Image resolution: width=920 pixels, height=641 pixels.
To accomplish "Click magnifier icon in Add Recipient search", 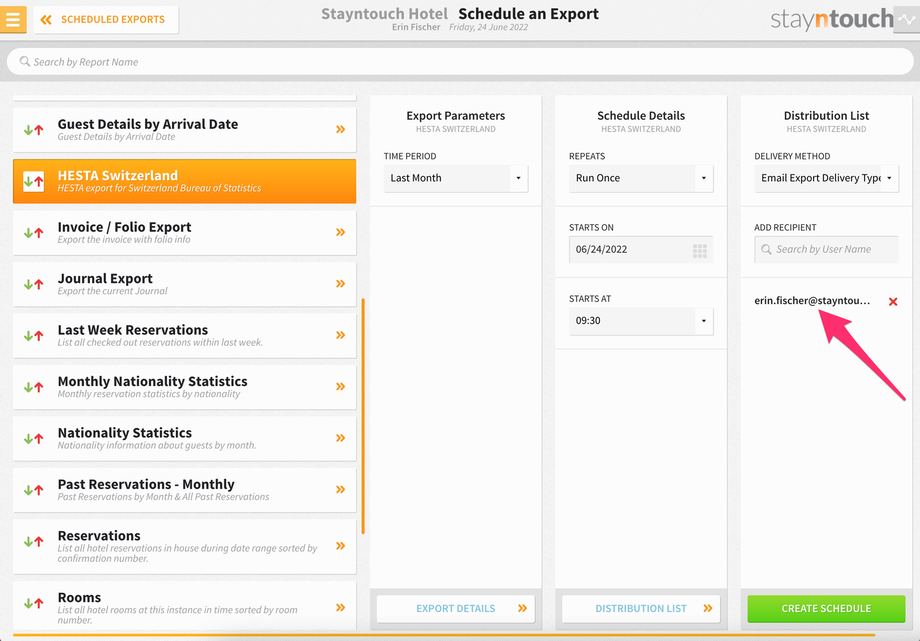I will pyautogui.click(x=766, y=249).
